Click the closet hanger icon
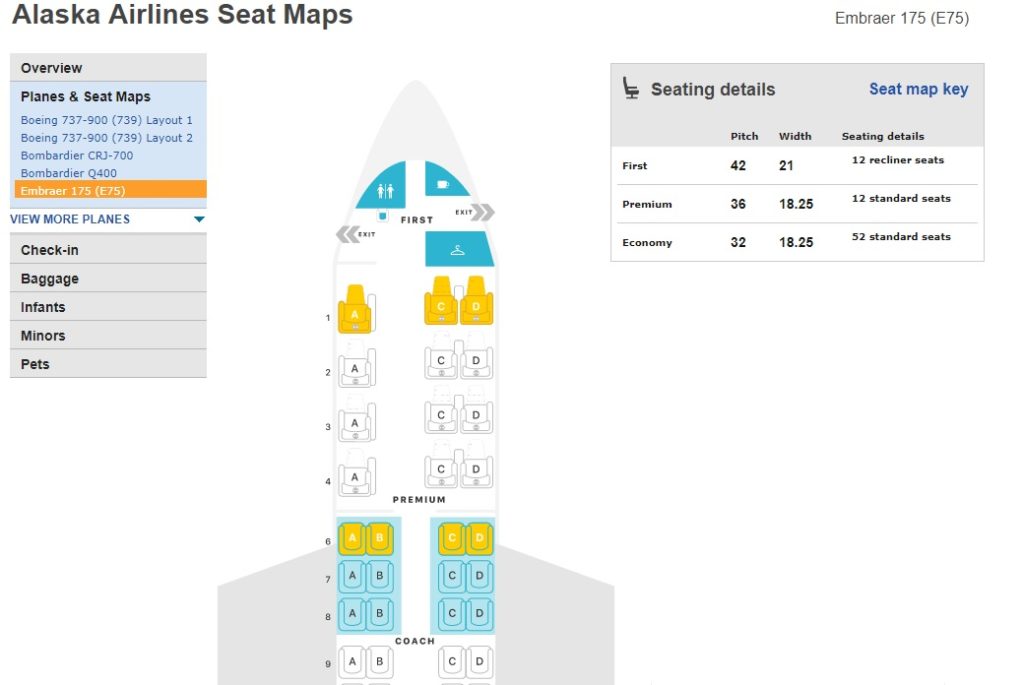1024x685 pixels. click(458, 250)
